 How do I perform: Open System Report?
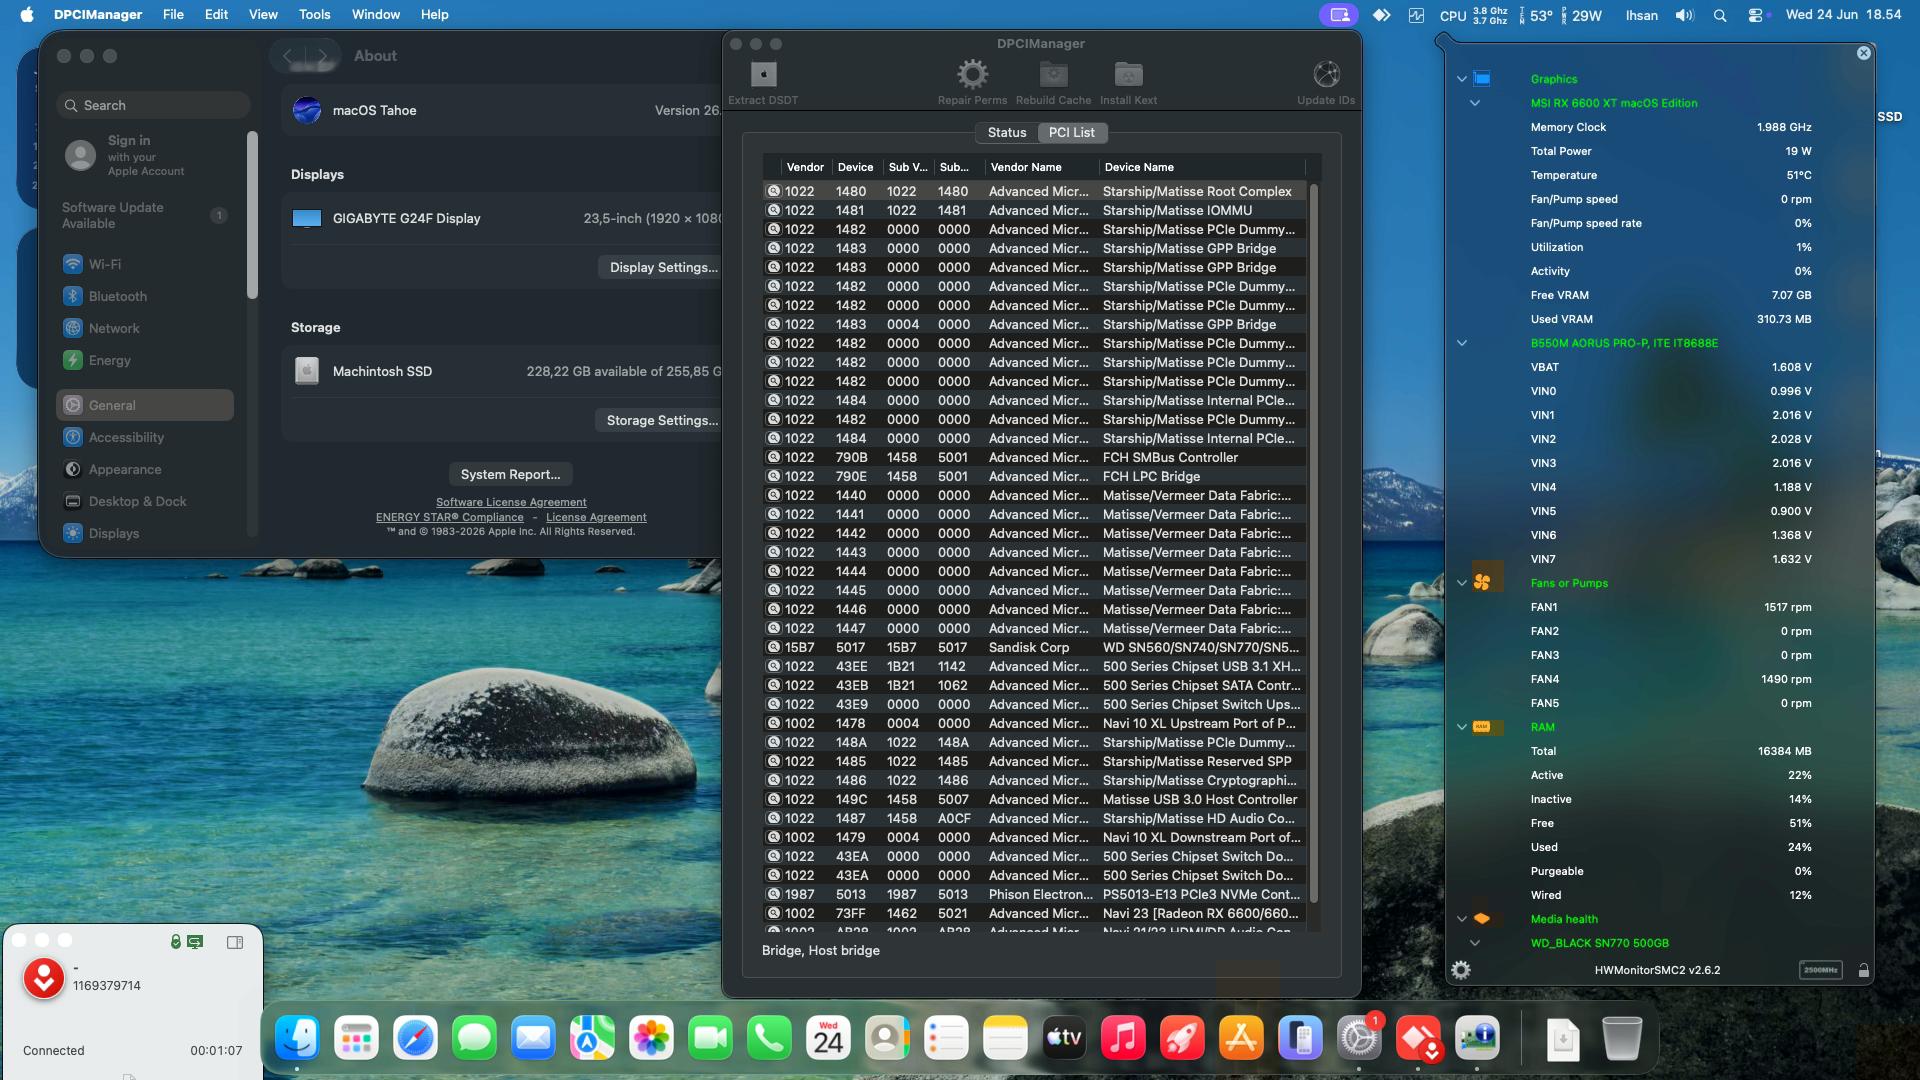510,474
